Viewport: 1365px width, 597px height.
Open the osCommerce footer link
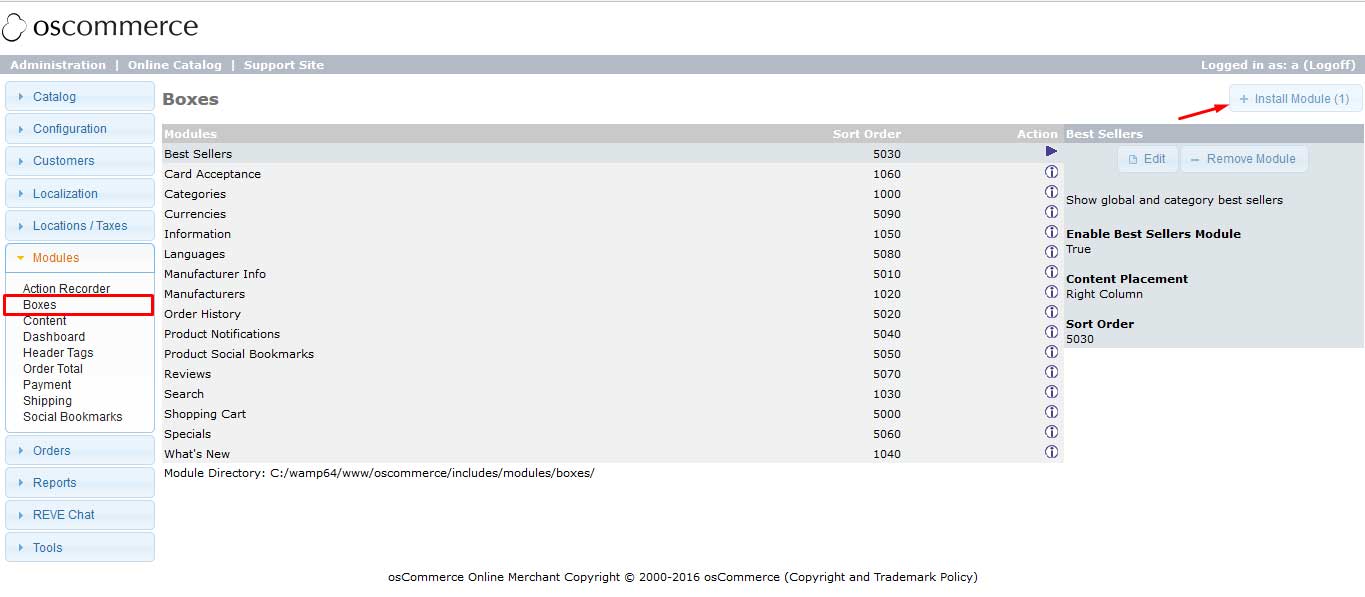click(742, 577)
